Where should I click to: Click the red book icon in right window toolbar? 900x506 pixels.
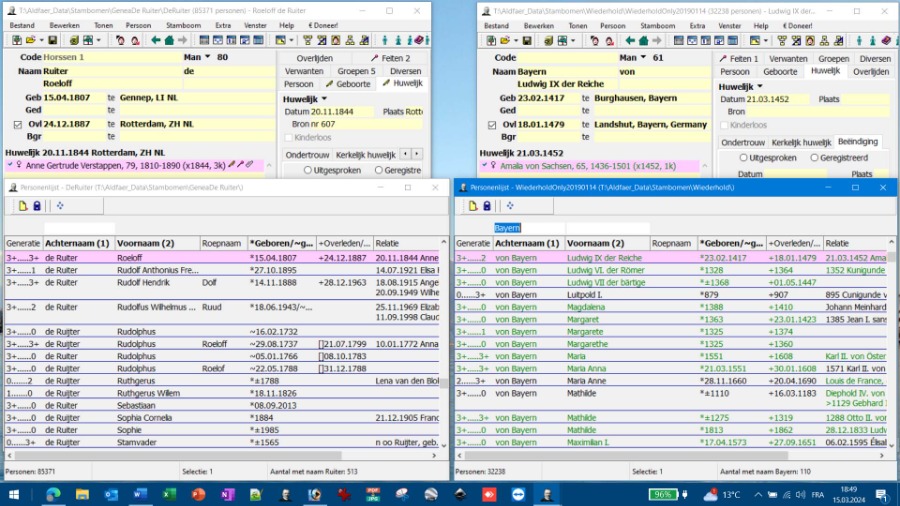885,40
